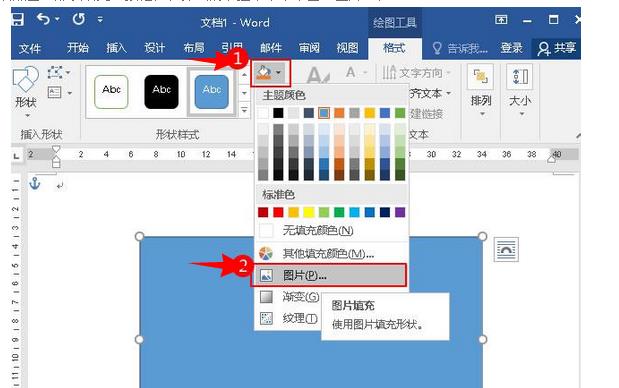Open the Ribbon Display Options icon
This screenshot has width=619, height=388.
(x=501, y=19)
